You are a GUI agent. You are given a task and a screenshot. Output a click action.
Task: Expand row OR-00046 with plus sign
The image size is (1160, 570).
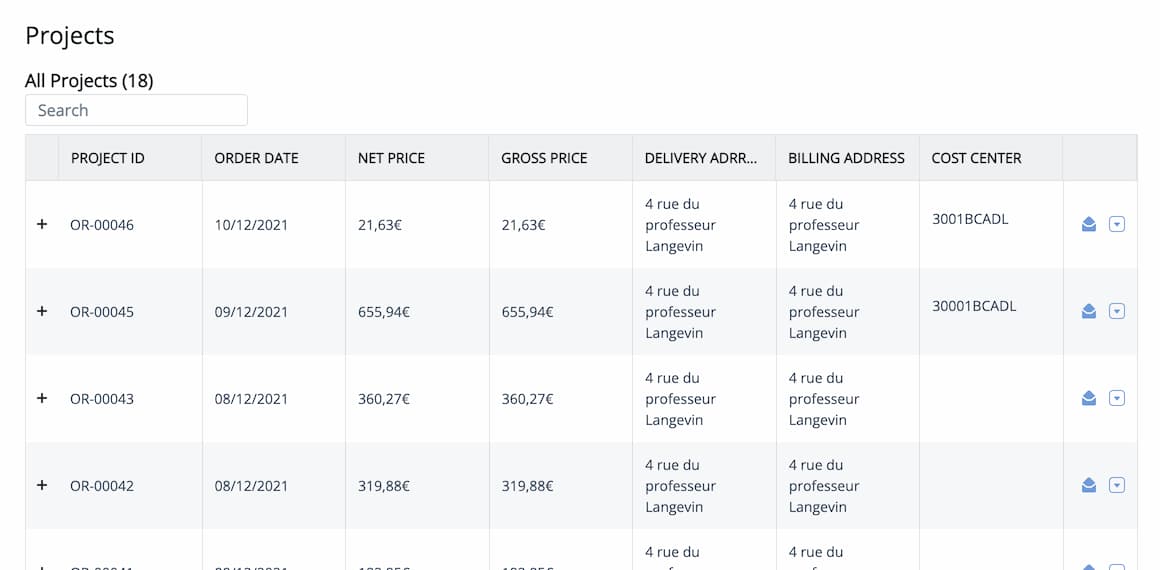point(42,224)
